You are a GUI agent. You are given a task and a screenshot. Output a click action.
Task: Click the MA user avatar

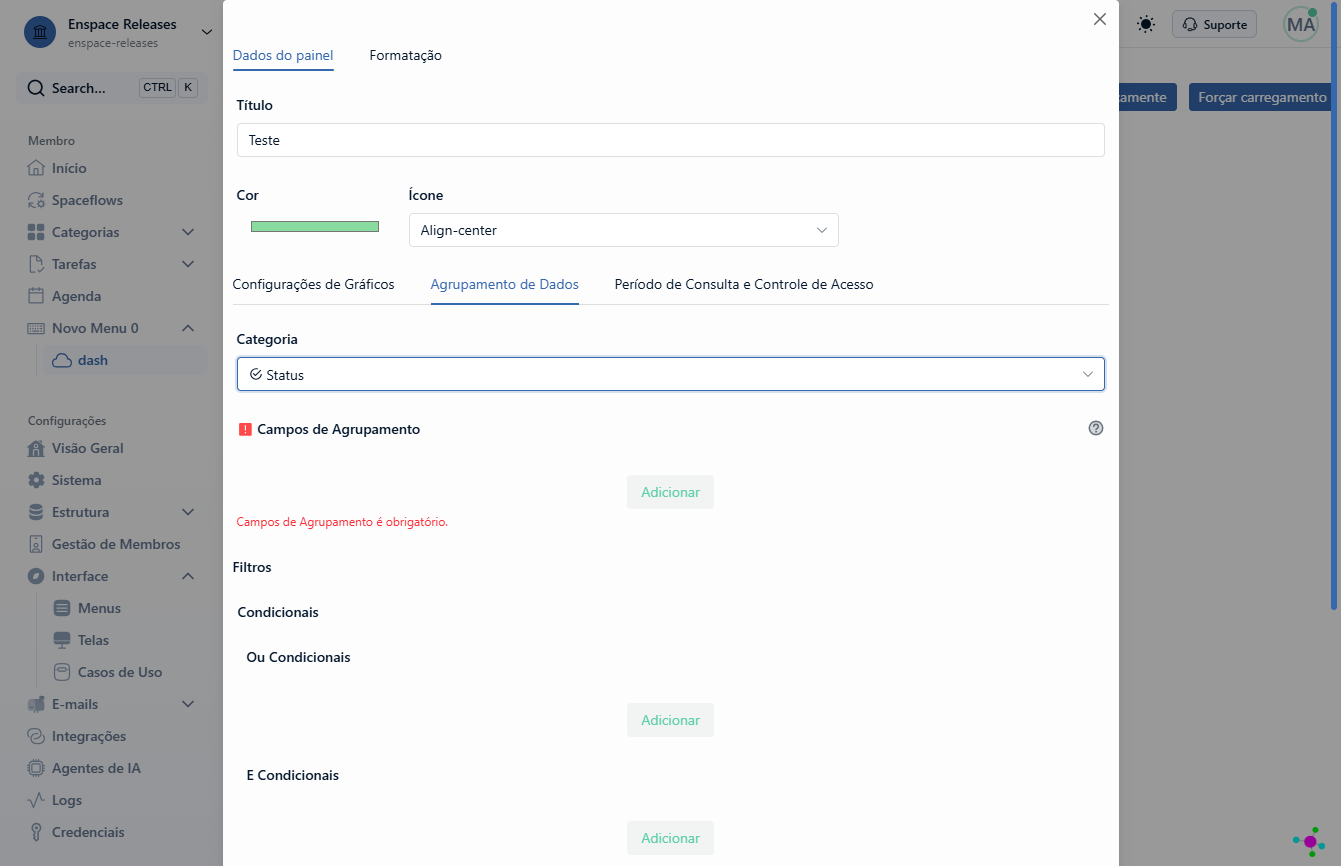tap(1301, 25)
